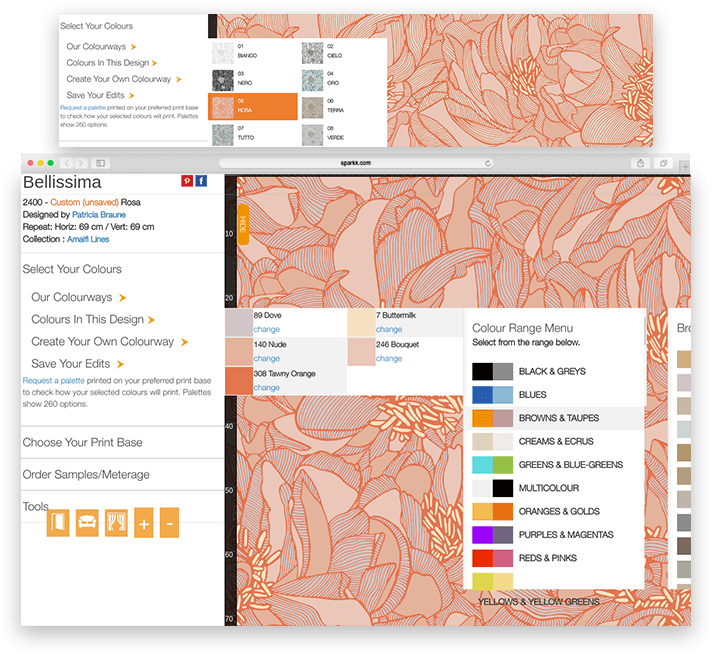
Task: Select the door view tool icon
Action: [58, 523]
